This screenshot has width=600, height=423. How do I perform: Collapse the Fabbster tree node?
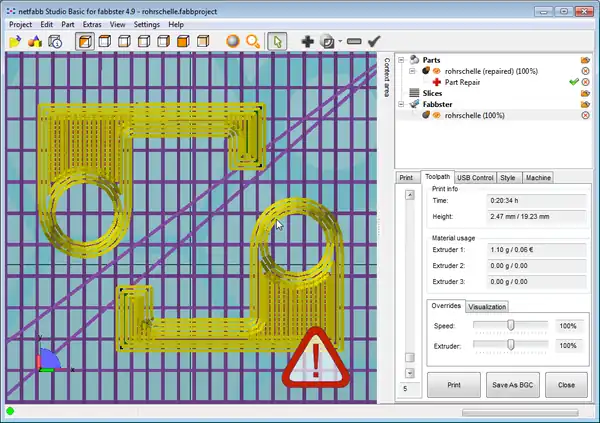[x=401, y=104]
